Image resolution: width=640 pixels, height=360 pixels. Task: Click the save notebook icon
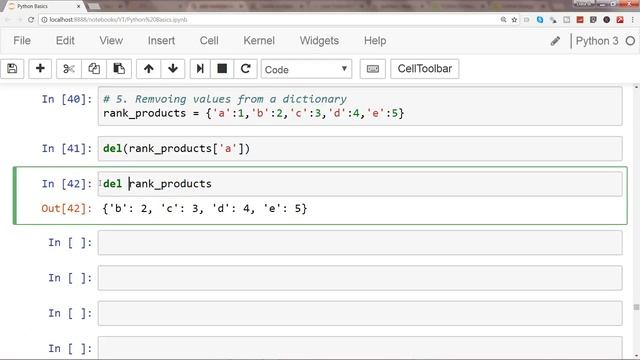coord(12,69)
